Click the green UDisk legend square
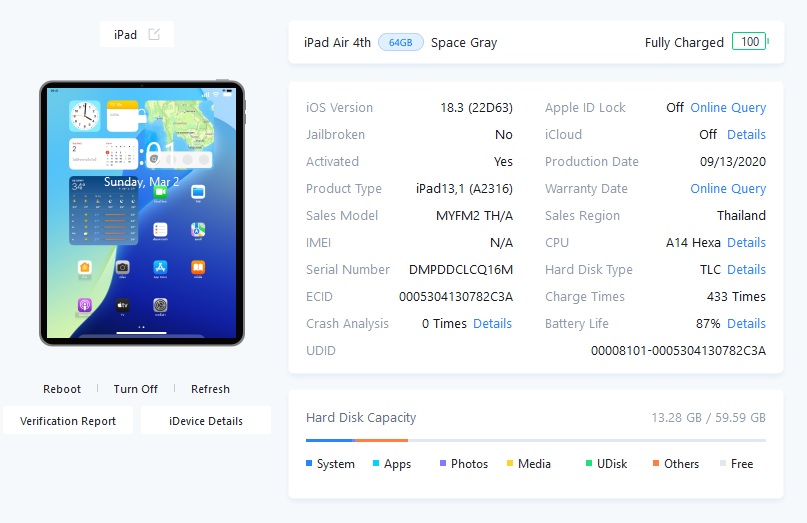 589,463
